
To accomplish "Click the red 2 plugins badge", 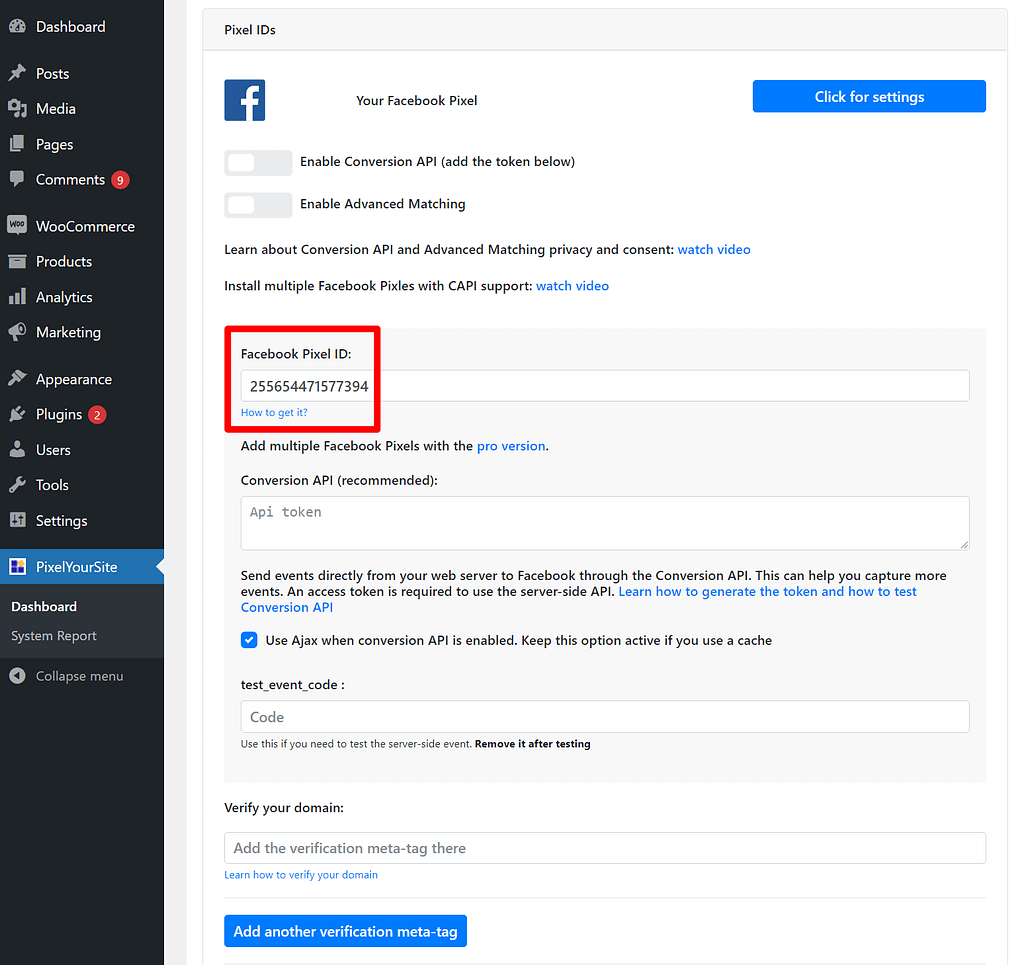I will point(97,415).
